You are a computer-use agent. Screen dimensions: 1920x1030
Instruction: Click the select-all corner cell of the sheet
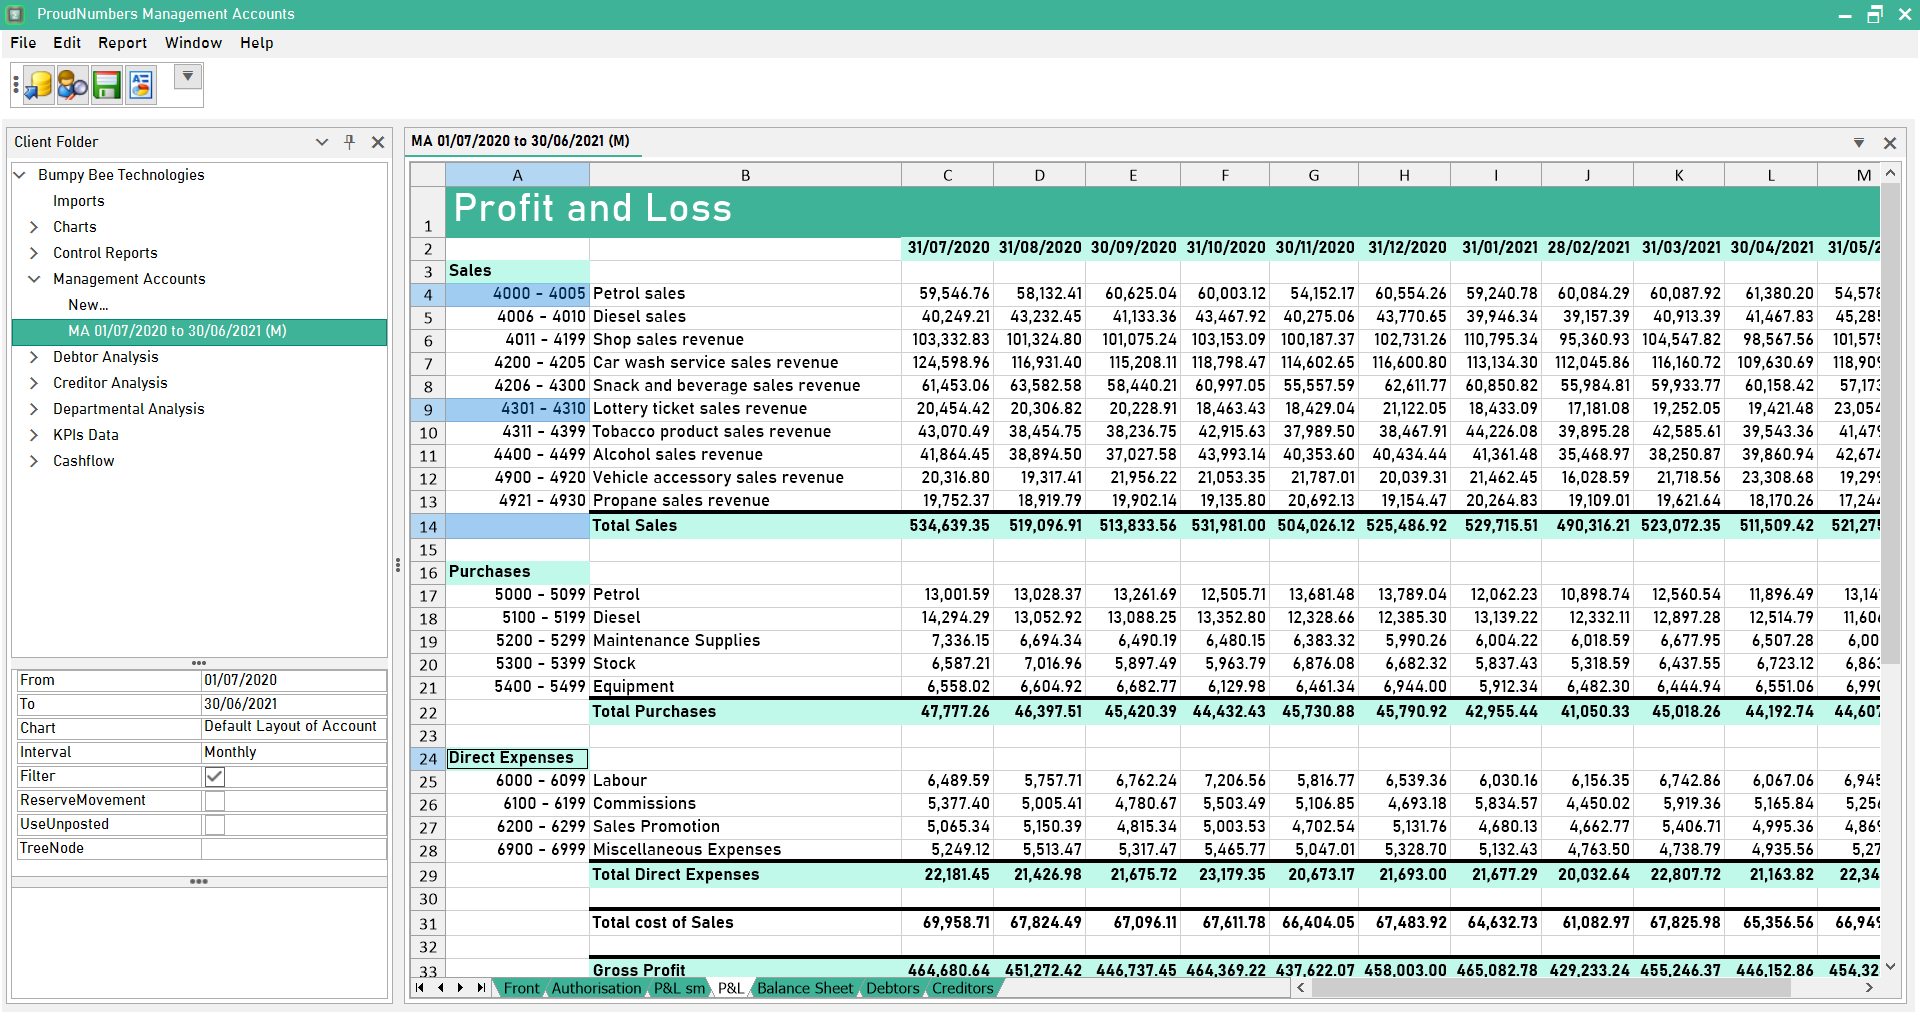tap(428, 175)
